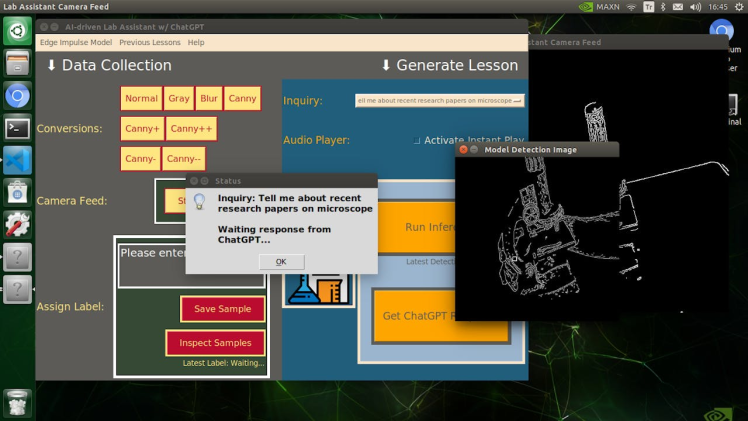
Task: Open the Edge Impulse Model menu
Action: tap(76, 43)
